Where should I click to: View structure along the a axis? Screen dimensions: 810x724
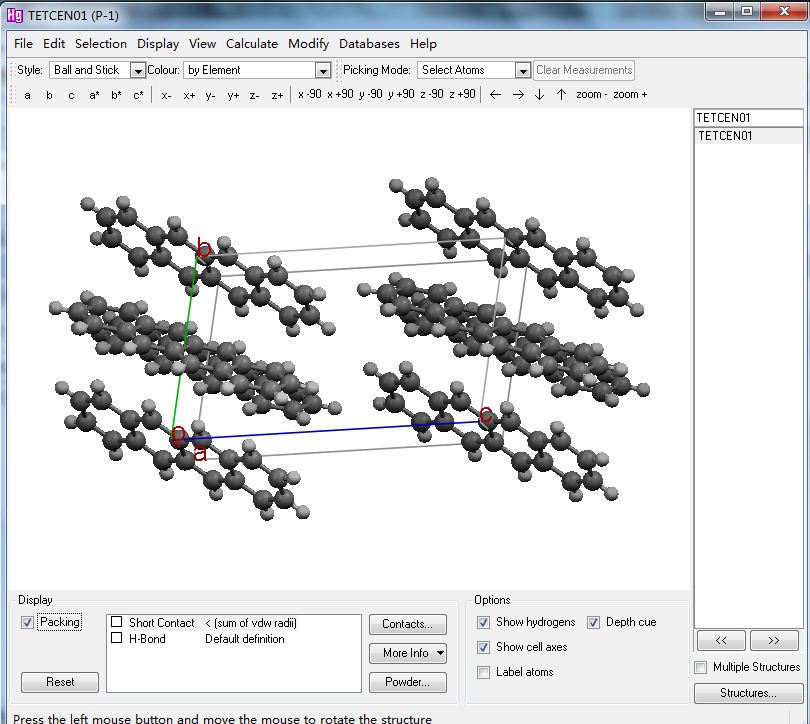[x=27, y=95]
